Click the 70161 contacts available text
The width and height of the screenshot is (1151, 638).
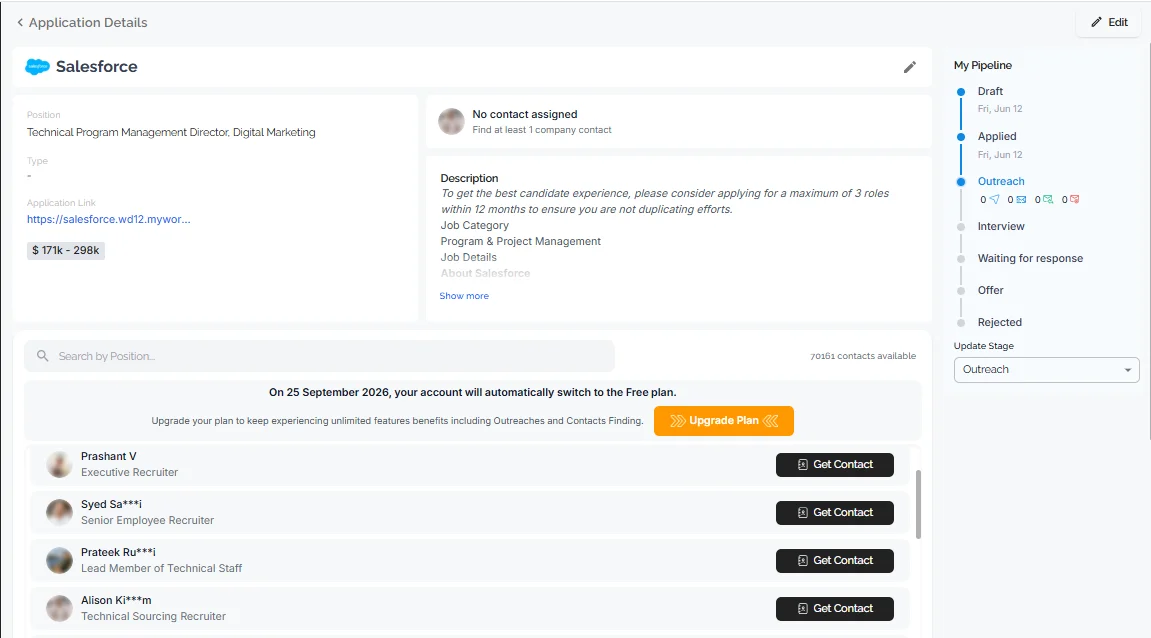coord(863,356)
